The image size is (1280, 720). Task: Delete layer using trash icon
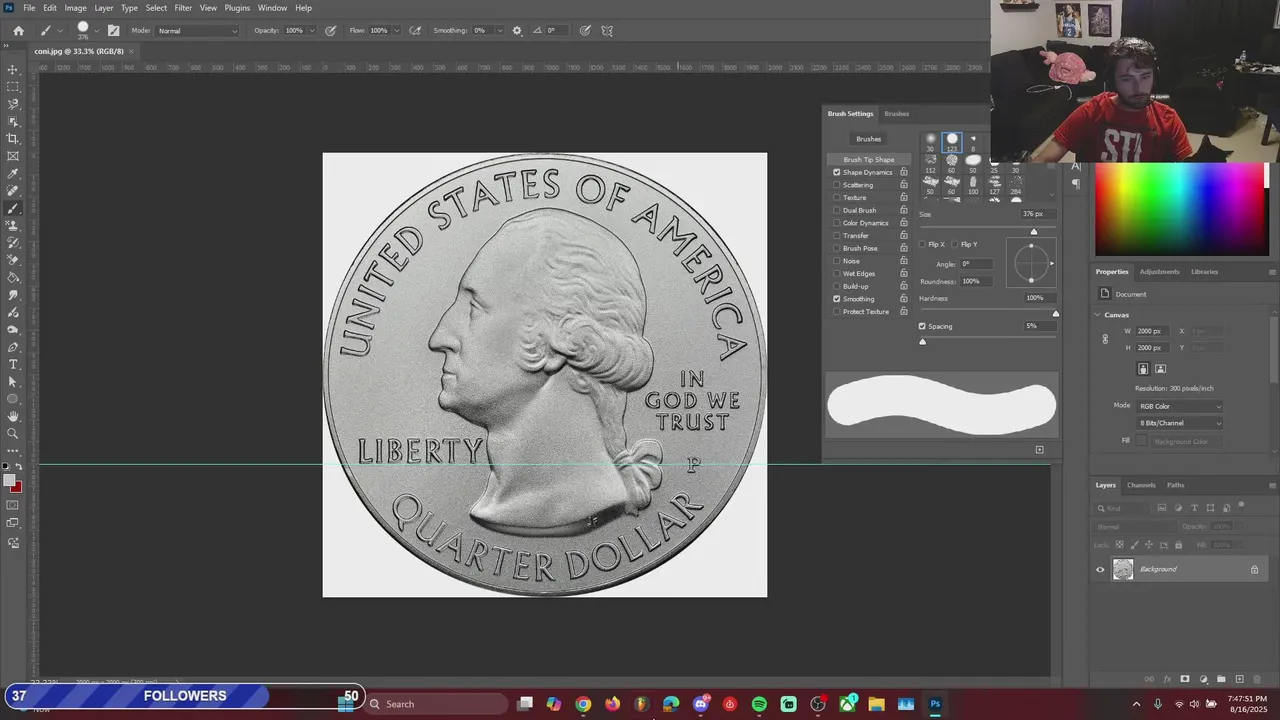coord(1258,679)
